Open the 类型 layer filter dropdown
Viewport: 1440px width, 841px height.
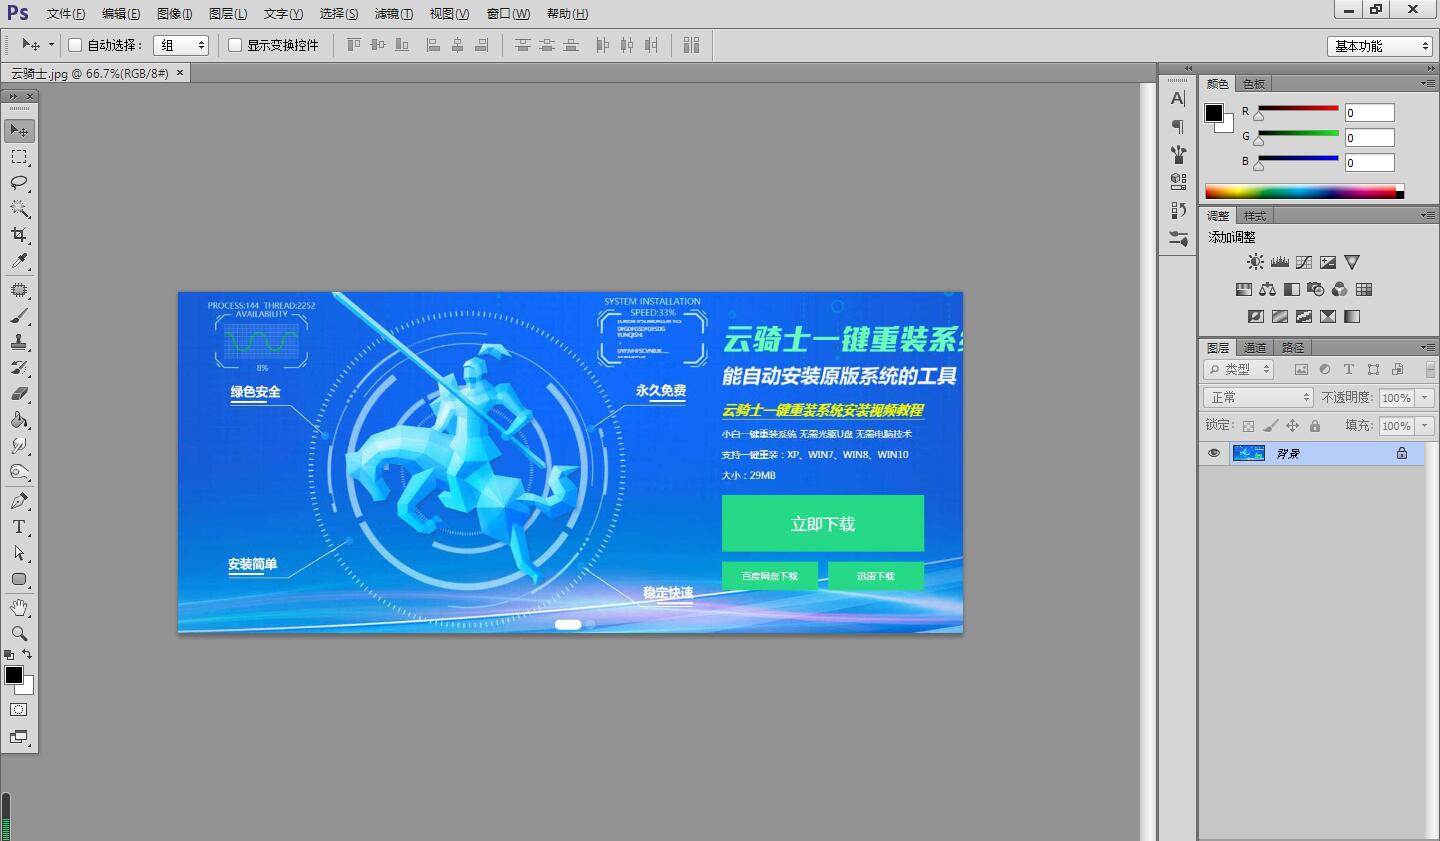click(1239, 369)
